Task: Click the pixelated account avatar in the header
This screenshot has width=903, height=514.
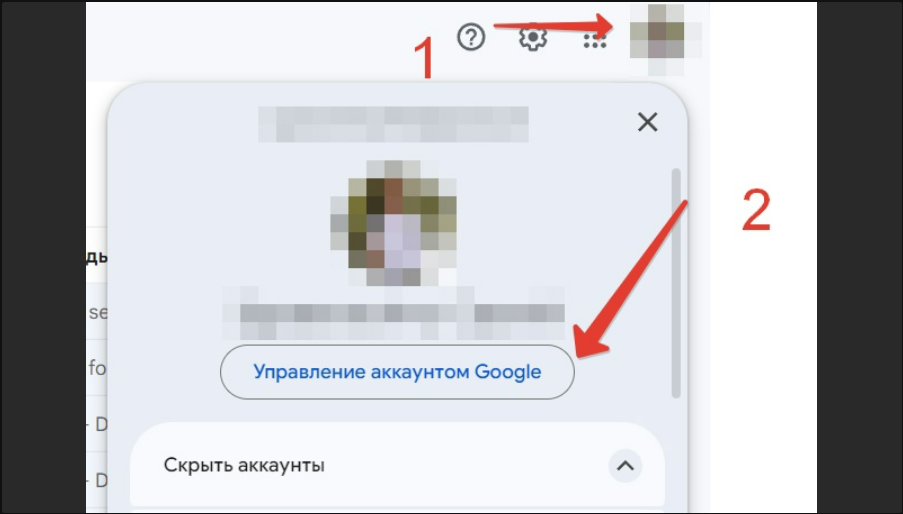Action: (x=665, y=39)
